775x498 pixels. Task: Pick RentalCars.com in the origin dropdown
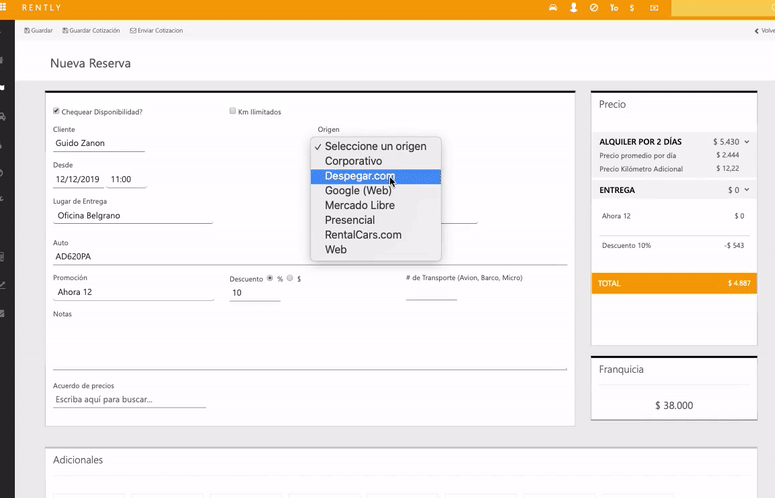click(x=362, y=235)
